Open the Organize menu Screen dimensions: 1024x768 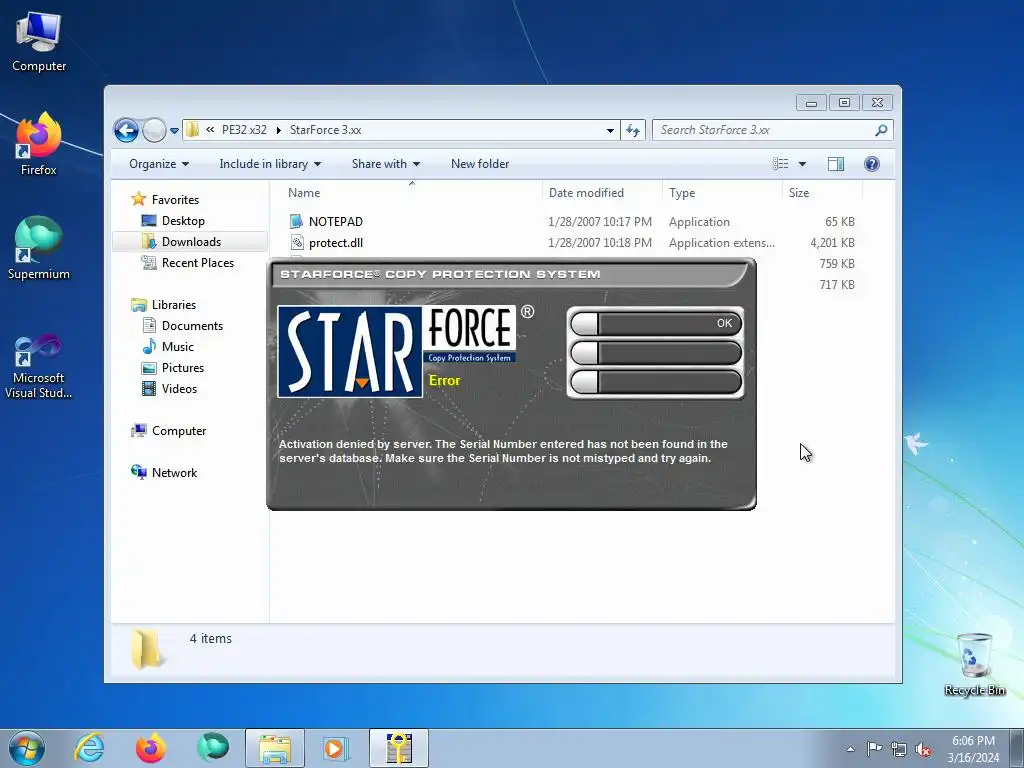click(x=159, y=164)
